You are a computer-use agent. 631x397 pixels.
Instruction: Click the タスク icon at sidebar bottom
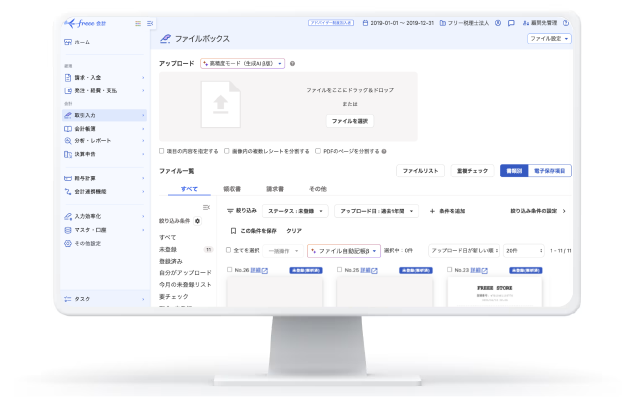[x=68, y=299]
